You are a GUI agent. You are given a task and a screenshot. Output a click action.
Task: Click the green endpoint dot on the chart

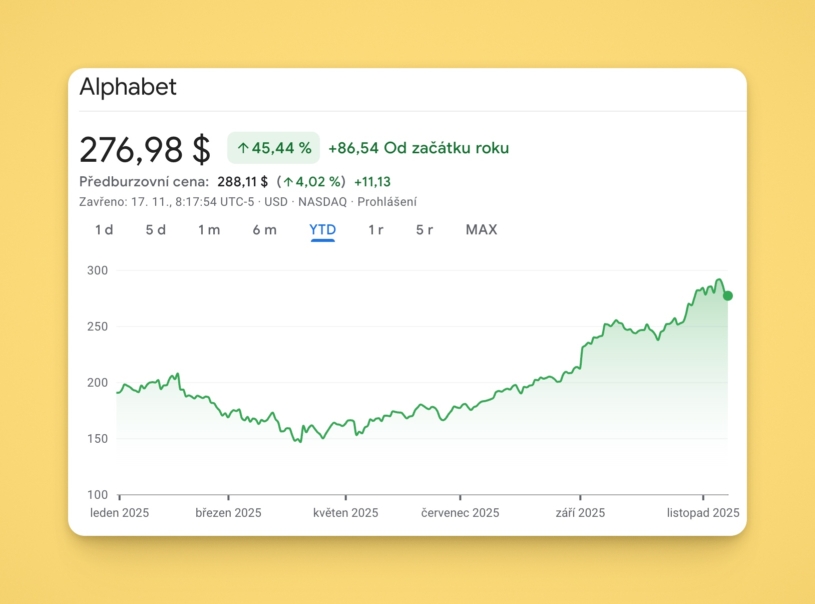point(728,296)
